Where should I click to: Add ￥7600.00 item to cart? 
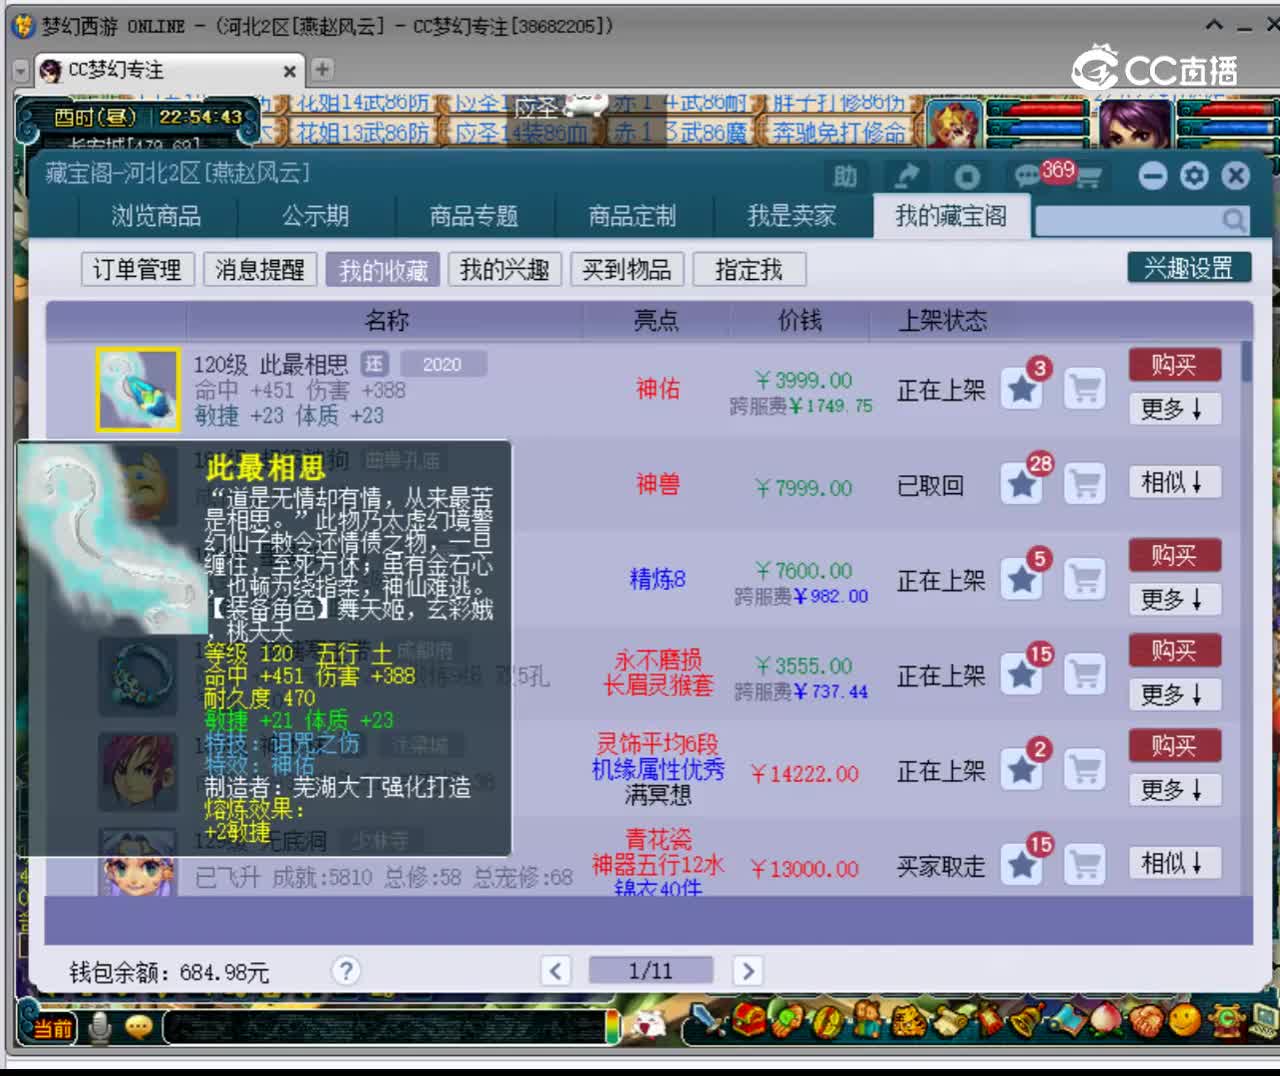1085,579
